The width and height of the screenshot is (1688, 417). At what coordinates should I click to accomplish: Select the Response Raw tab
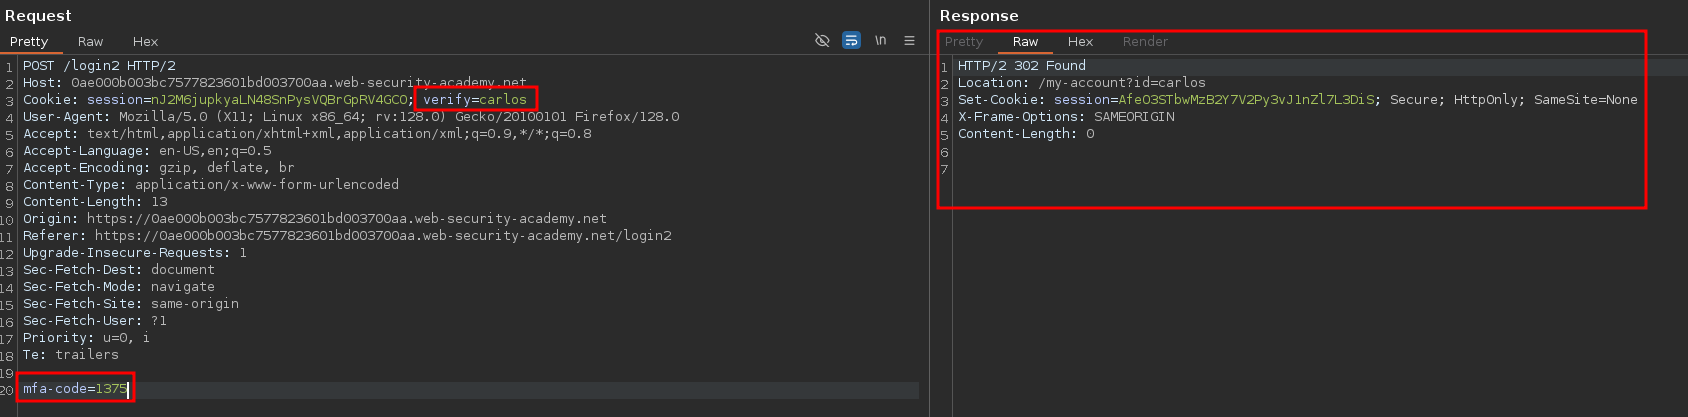[x=1025, y=42]
